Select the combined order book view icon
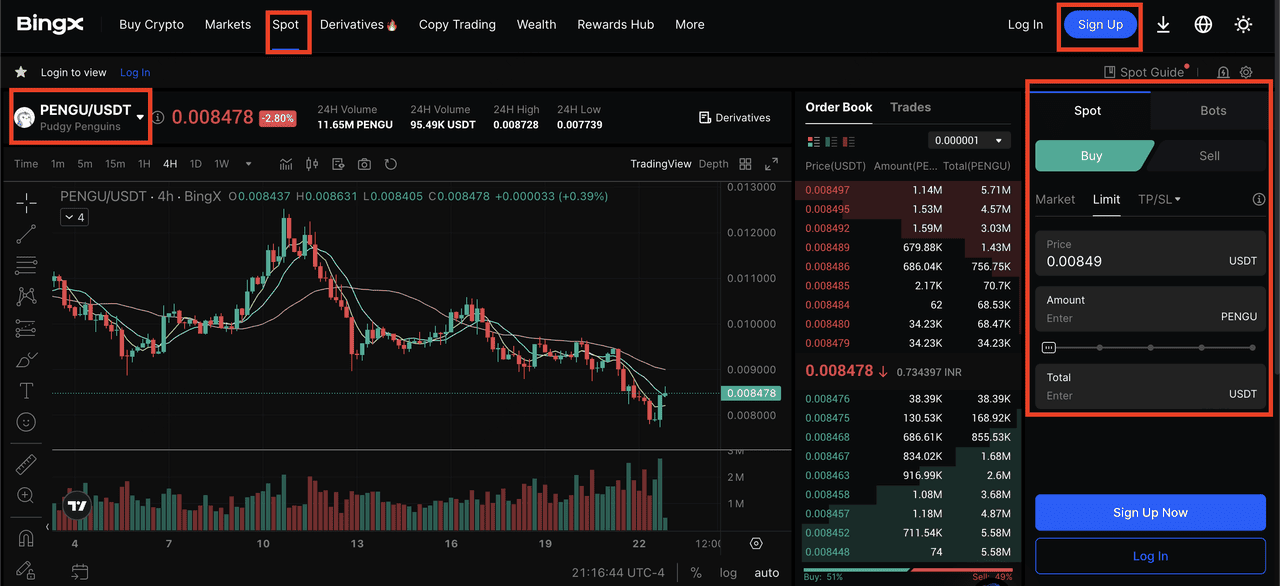 813,141
